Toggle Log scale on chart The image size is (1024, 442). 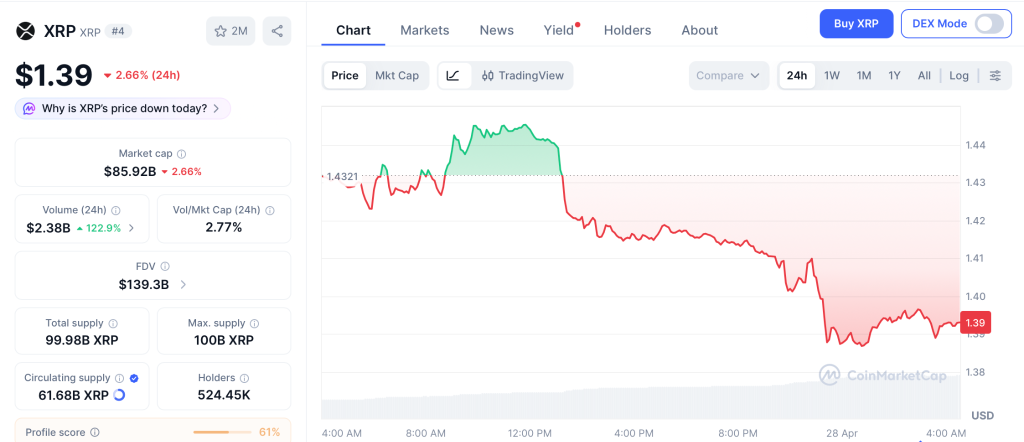point(959,76)
